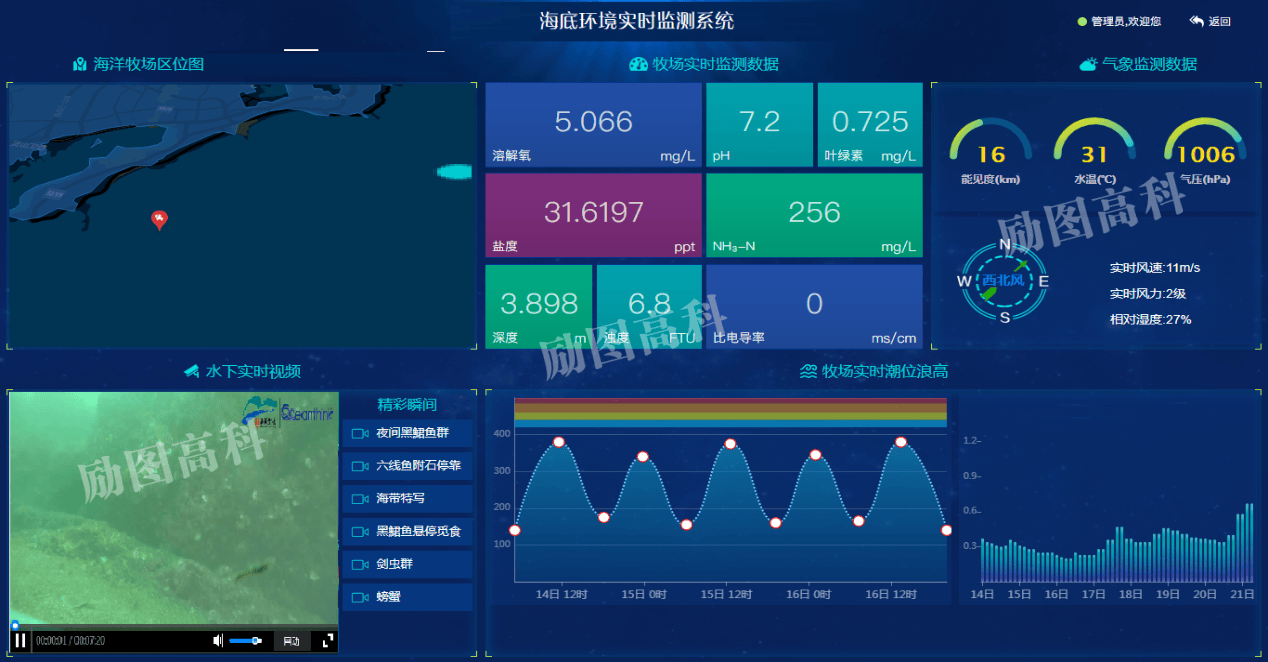Viewport: 1268px width, 662px height.
Task: Click the video progress bar handle
Action: click(15, 626)
